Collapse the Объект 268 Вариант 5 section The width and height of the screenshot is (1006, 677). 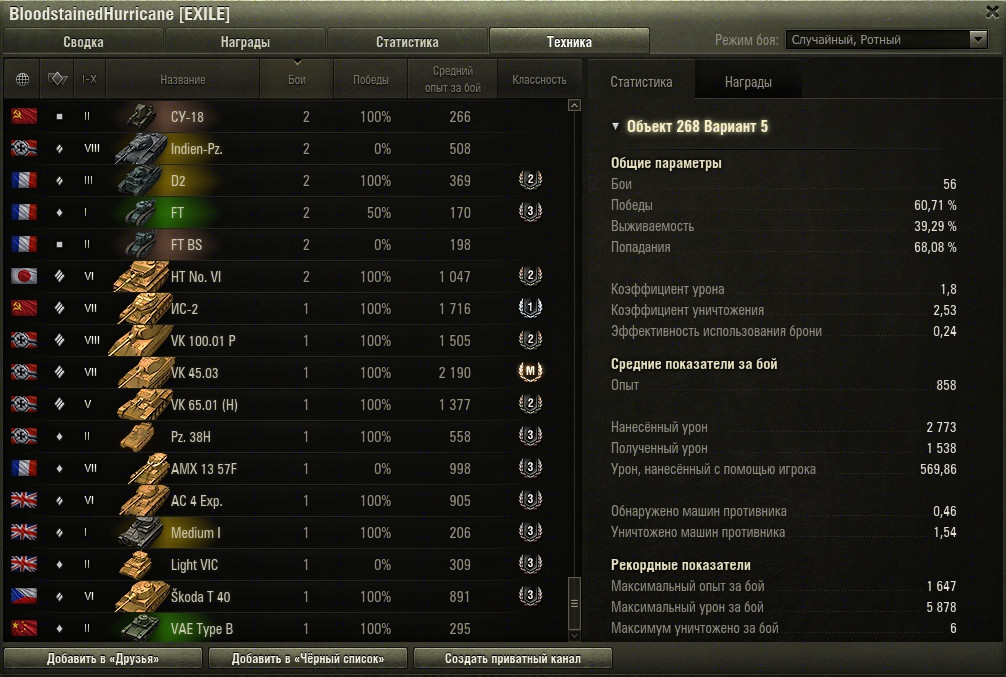tap(615, 126)
